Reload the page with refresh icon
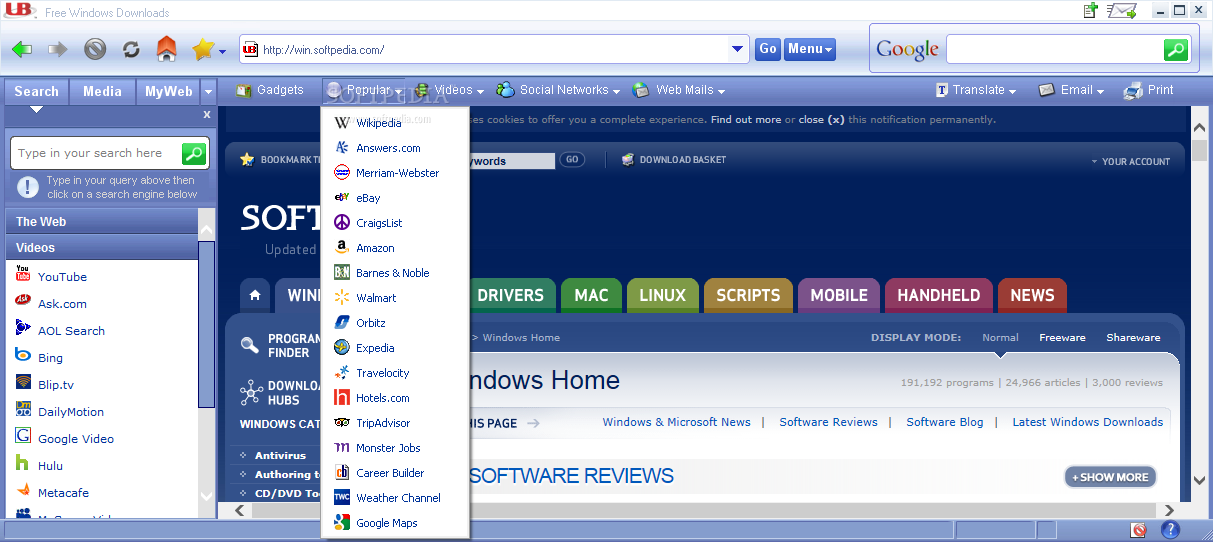 coord(131,49)
